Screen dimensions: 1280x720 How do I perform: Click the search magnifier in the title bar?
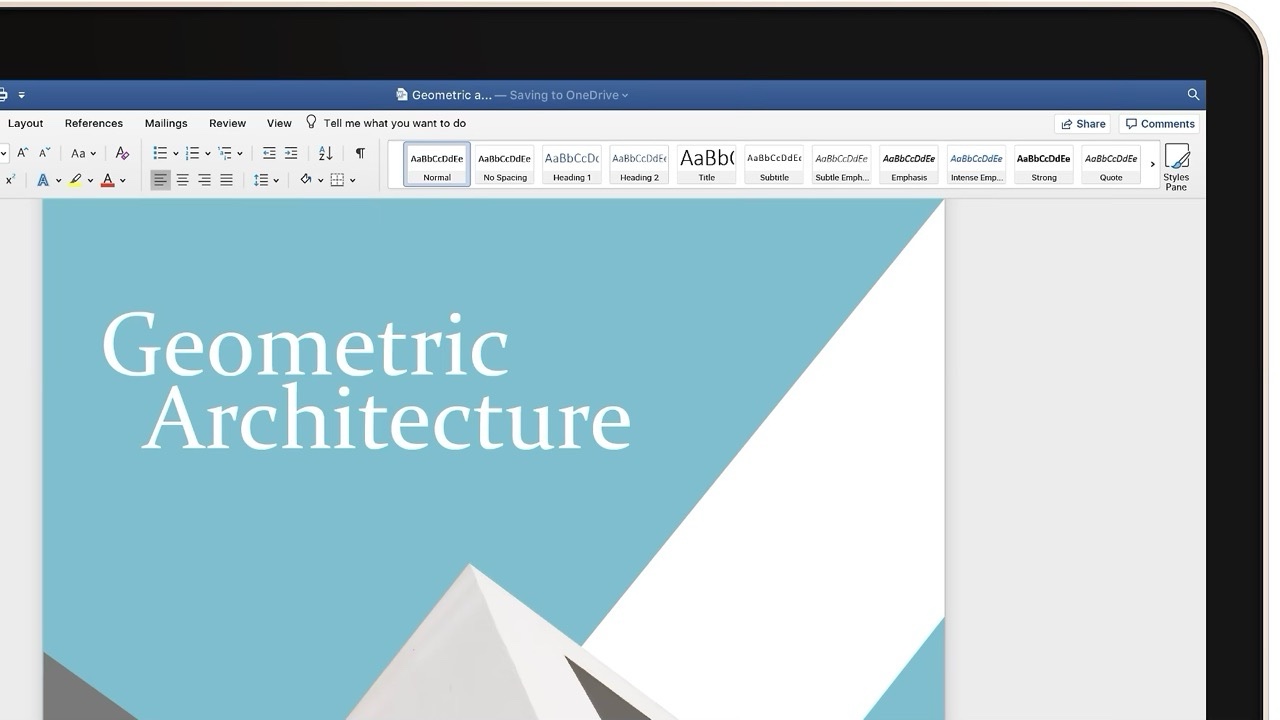pos(1193,95)
